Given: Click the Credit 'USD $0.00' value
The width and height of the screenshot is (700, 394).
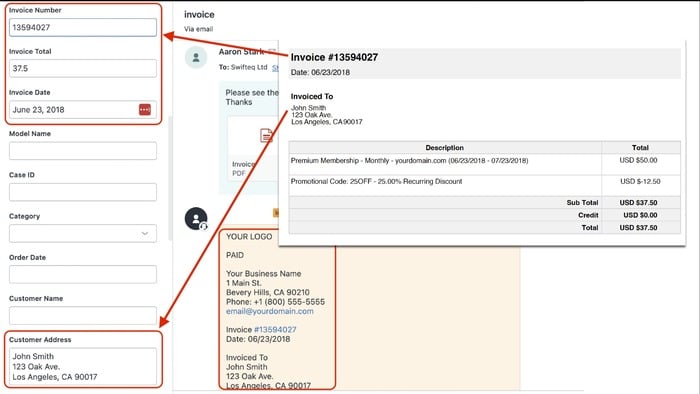Looking at the screenshot, I should coord(640,215).
